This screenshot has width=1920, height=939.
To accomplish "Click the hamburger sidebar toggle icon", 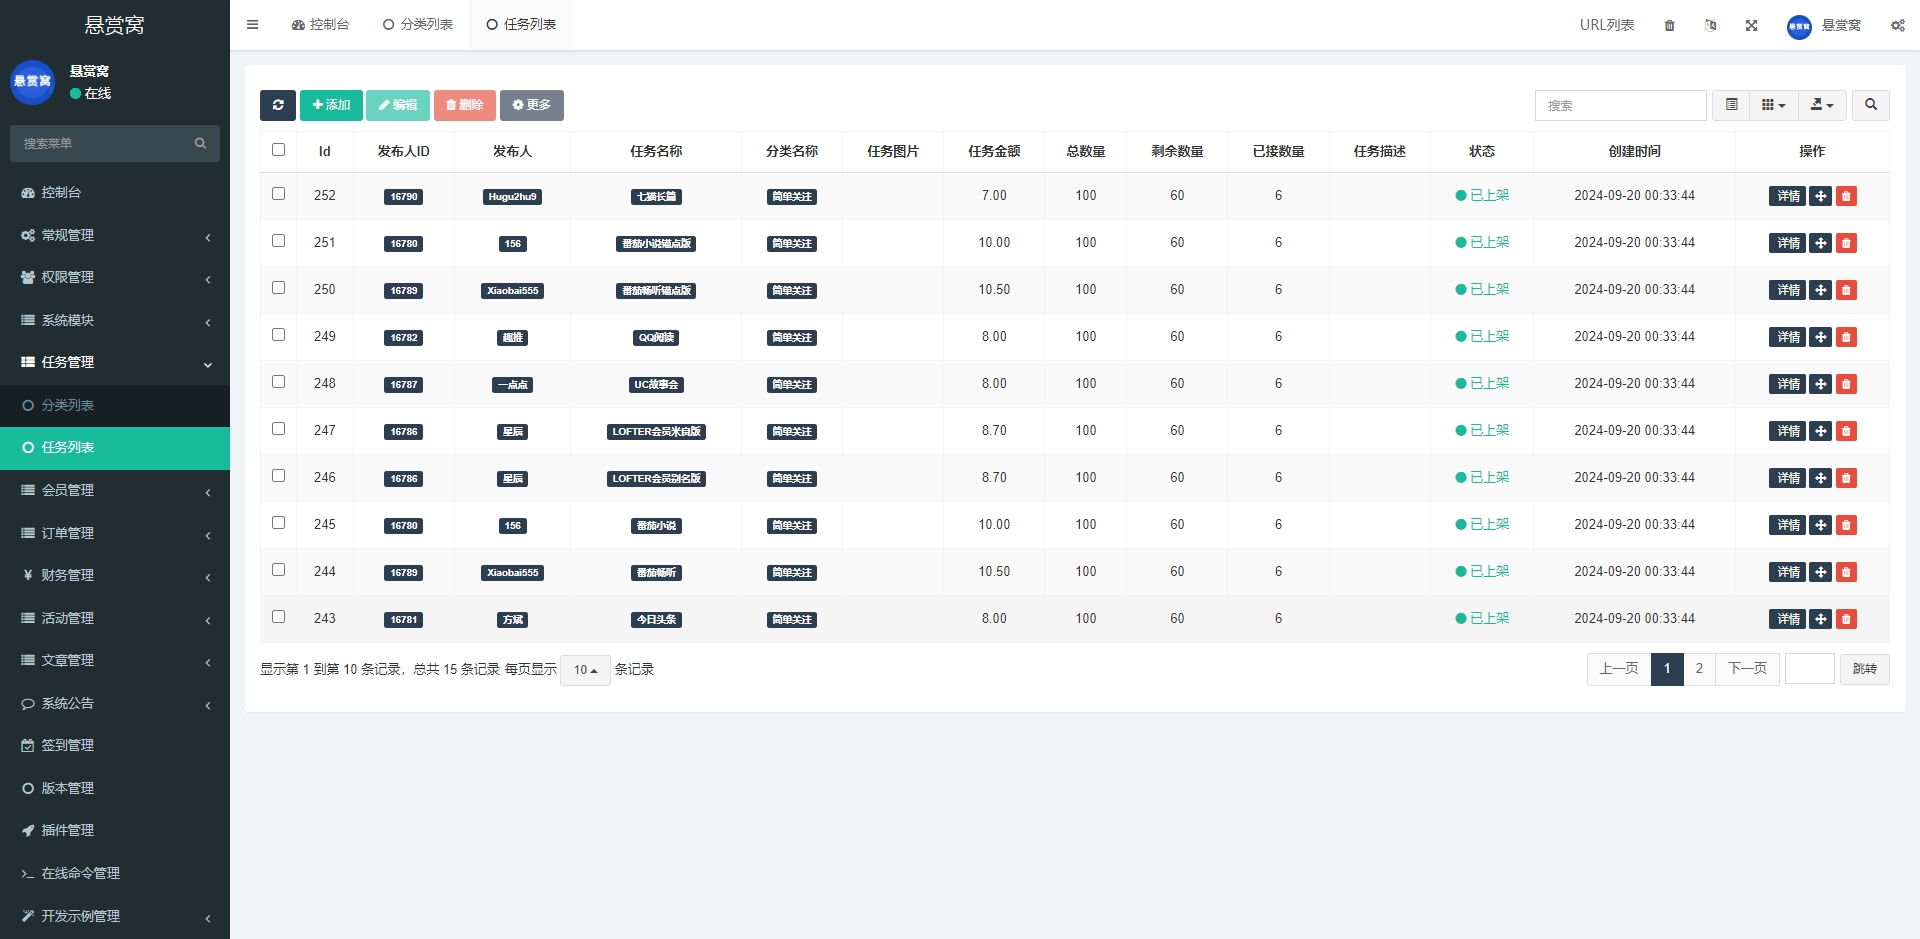I will pyautogui.click(x=252, y=25).
